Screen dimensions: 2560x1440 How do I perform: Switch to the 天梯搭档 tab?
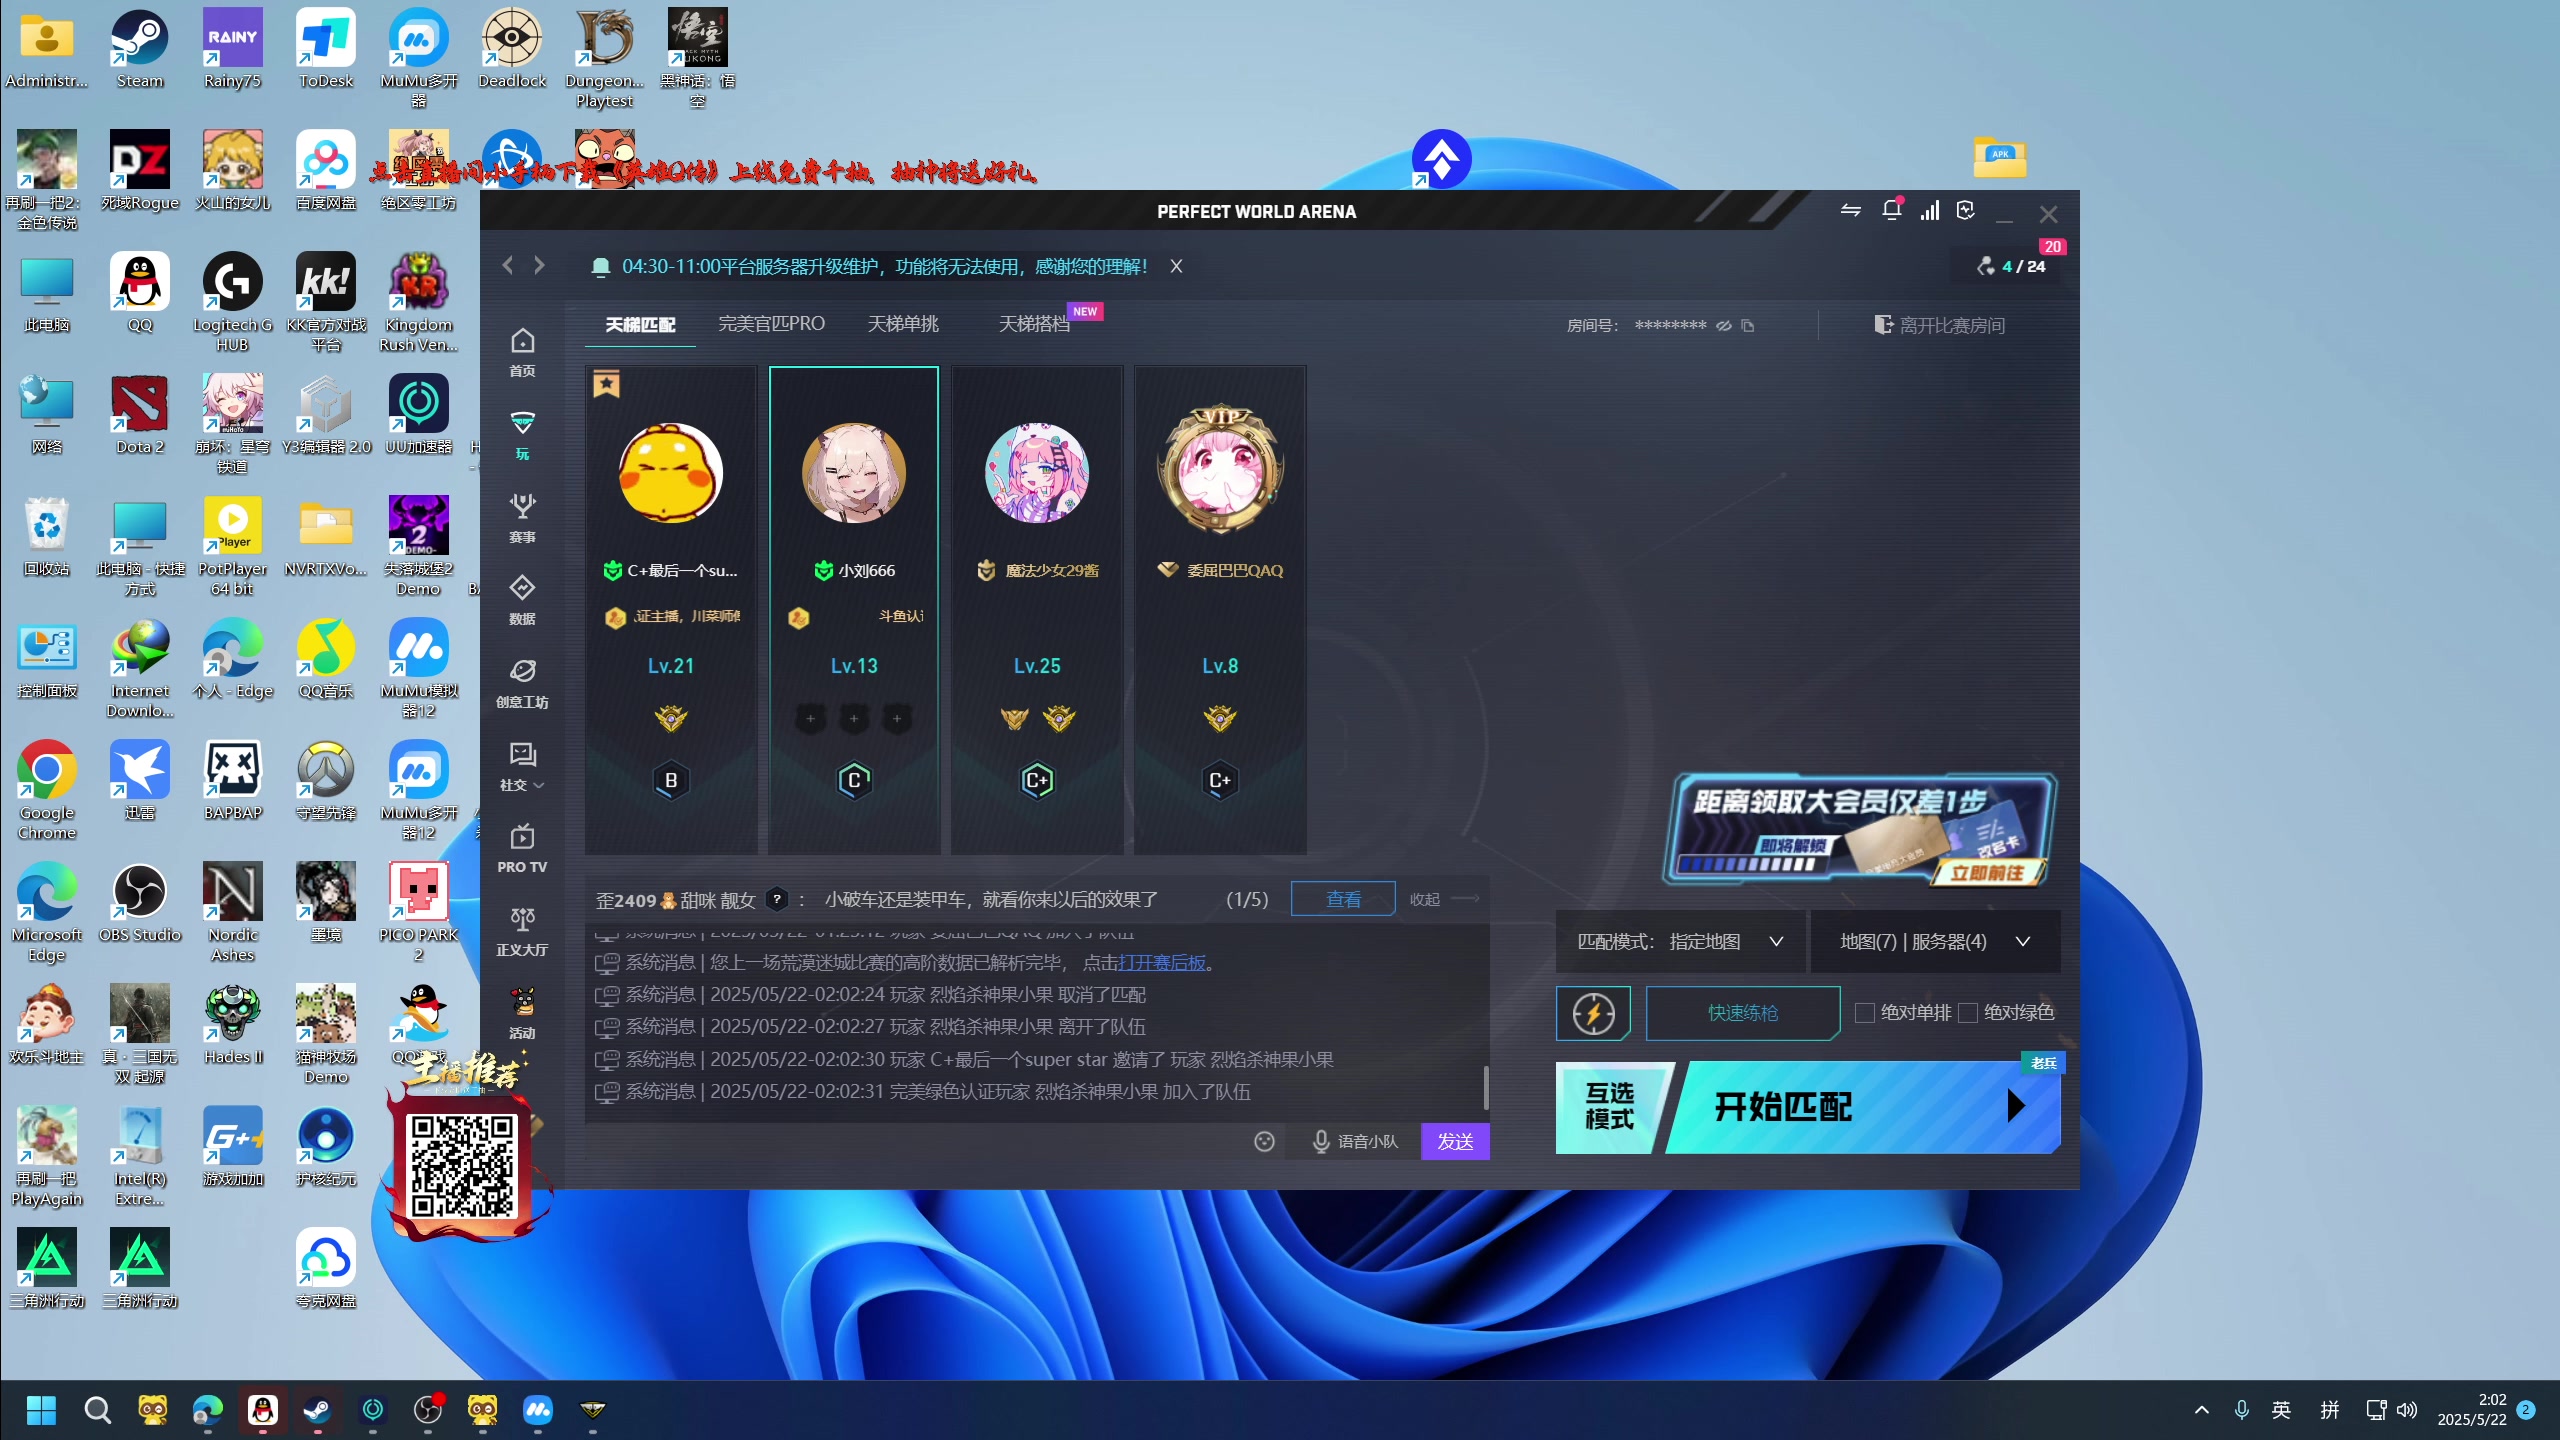pos(1034,324)
